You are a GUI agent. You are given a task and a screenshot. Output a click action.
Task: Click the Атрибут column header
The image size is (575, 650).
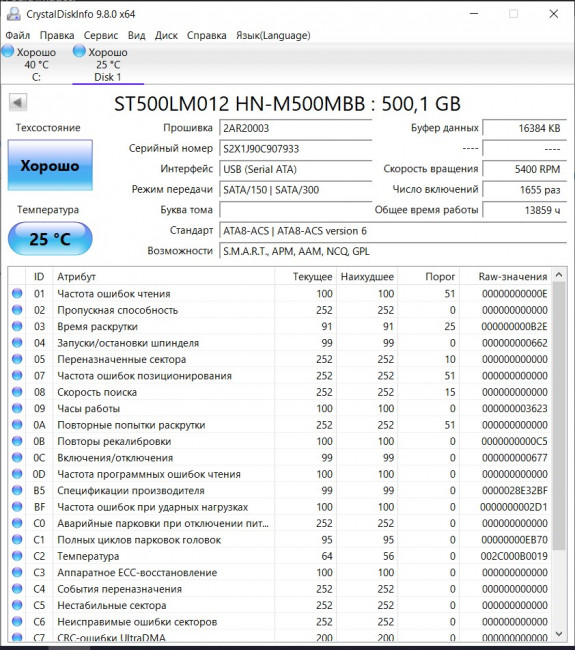163,276
